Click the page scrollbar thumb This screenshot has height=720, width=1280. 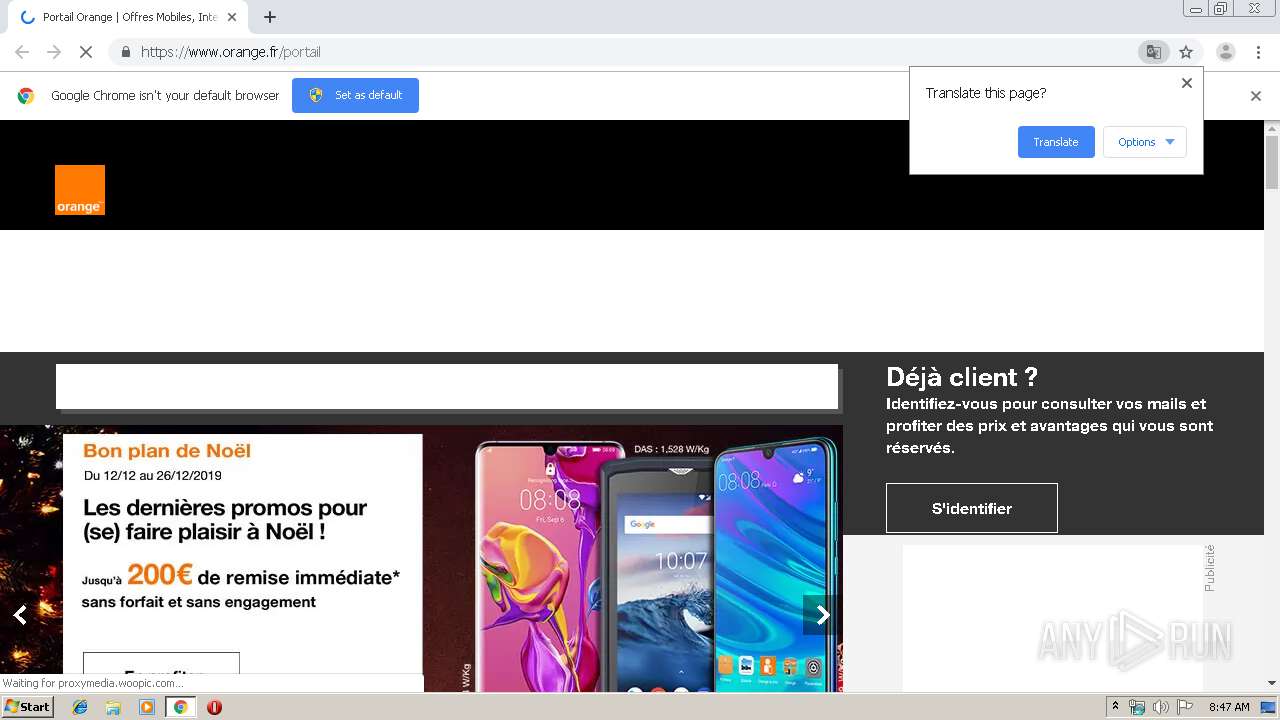[1272, 161]
